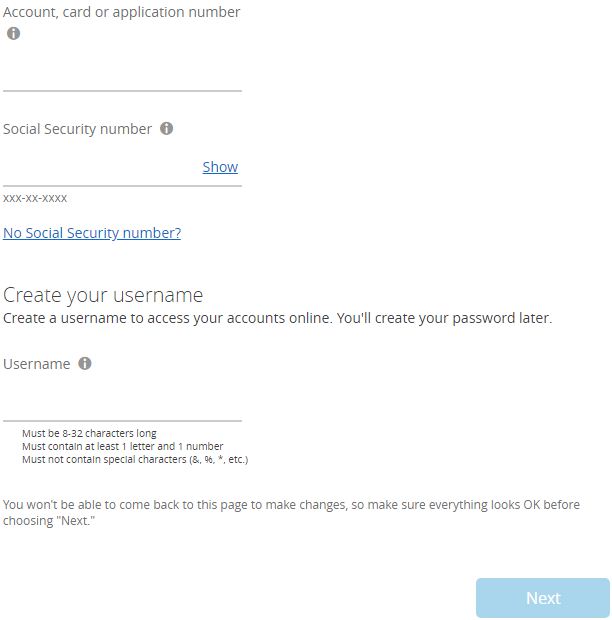
Task: Focus the Username input field
Action: (122, 404)
